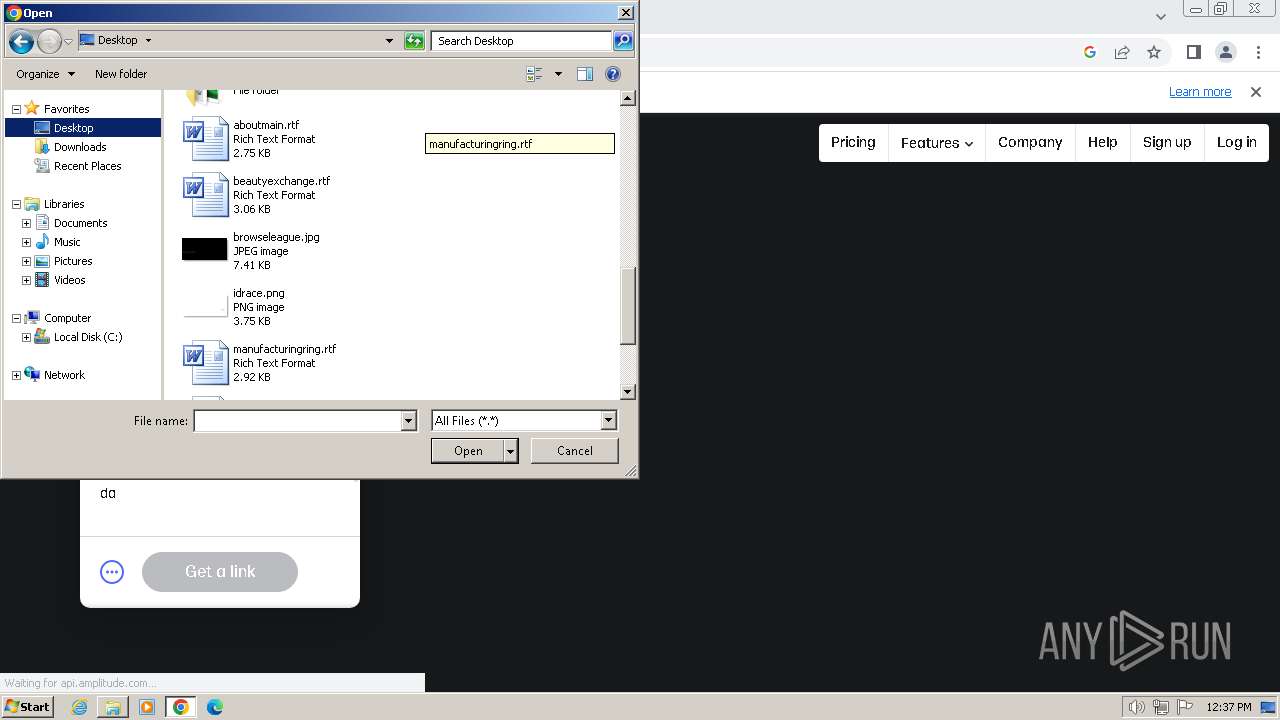
Task: Select Local Disk (C:)
Action: (x=88, y=337)
